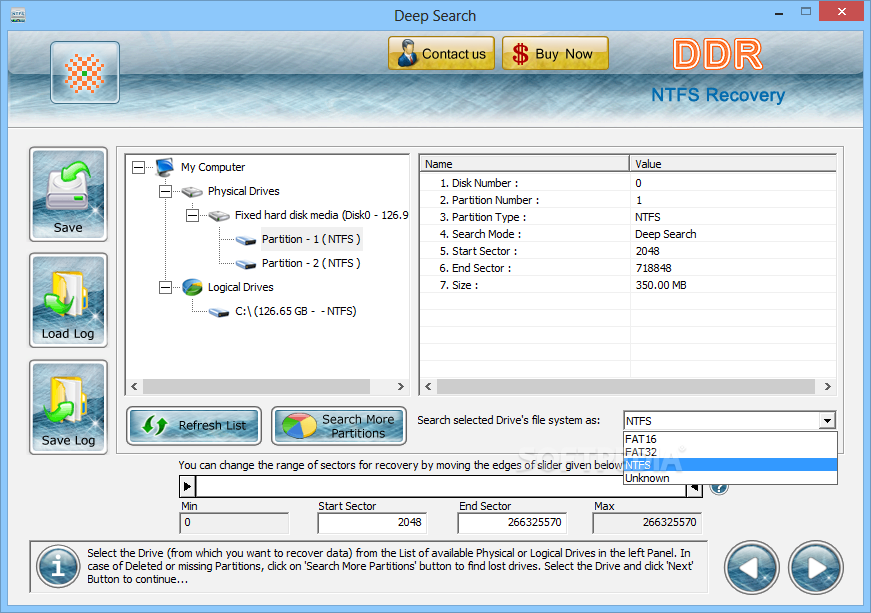The image size is (871, 613).
Task: Click the Logical Drives icon
Action: click(192, 287)
